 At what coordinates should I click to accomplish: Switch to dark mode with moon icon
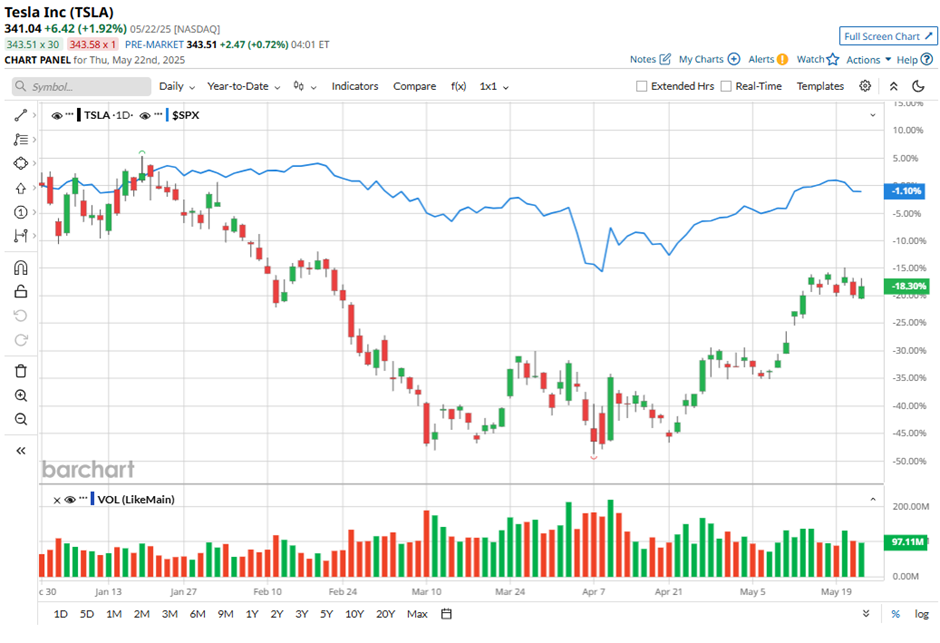[918, 86]
